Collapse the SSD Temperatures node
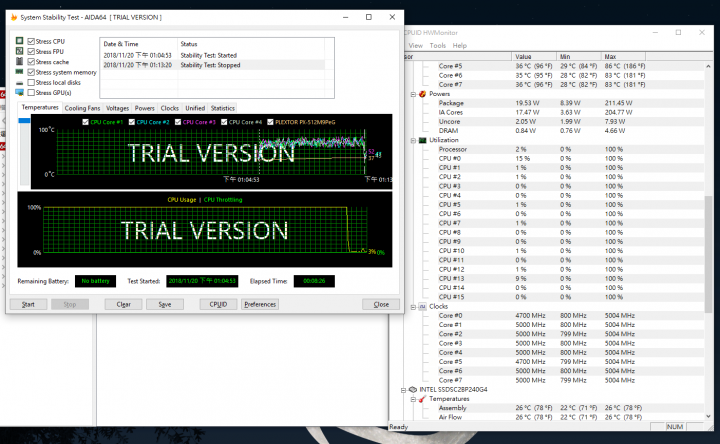 [x=413, y=399]
